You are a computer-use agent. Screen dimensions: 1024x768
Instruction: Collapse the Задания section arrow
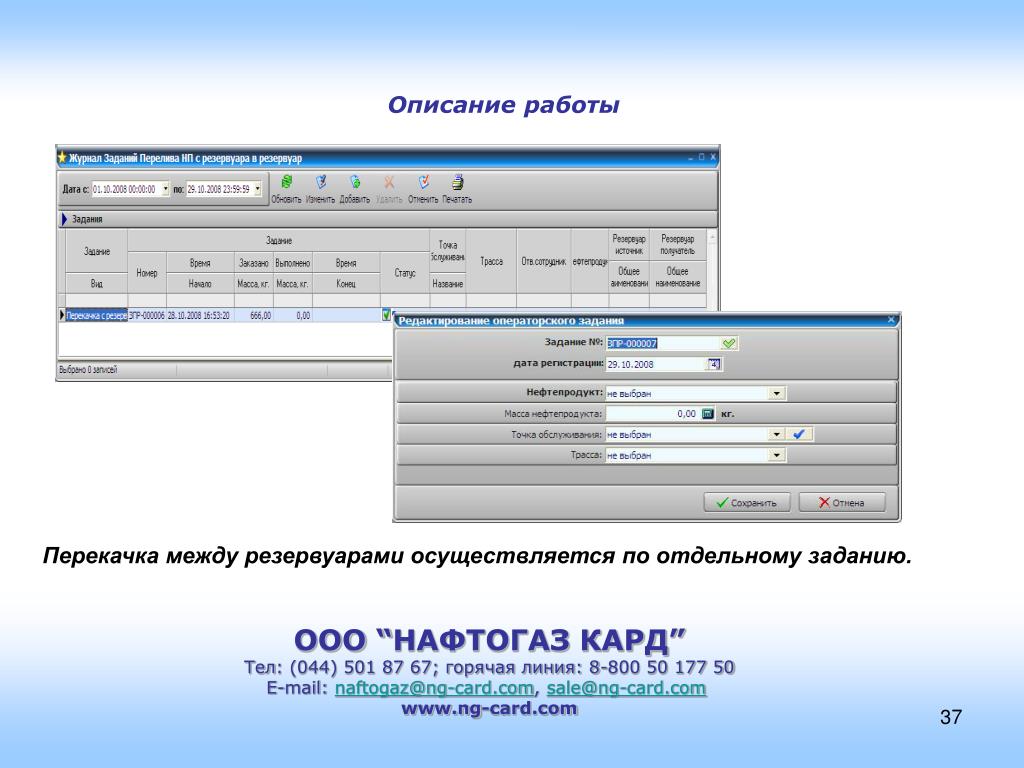pyautogui.click(x=64, y=219)
